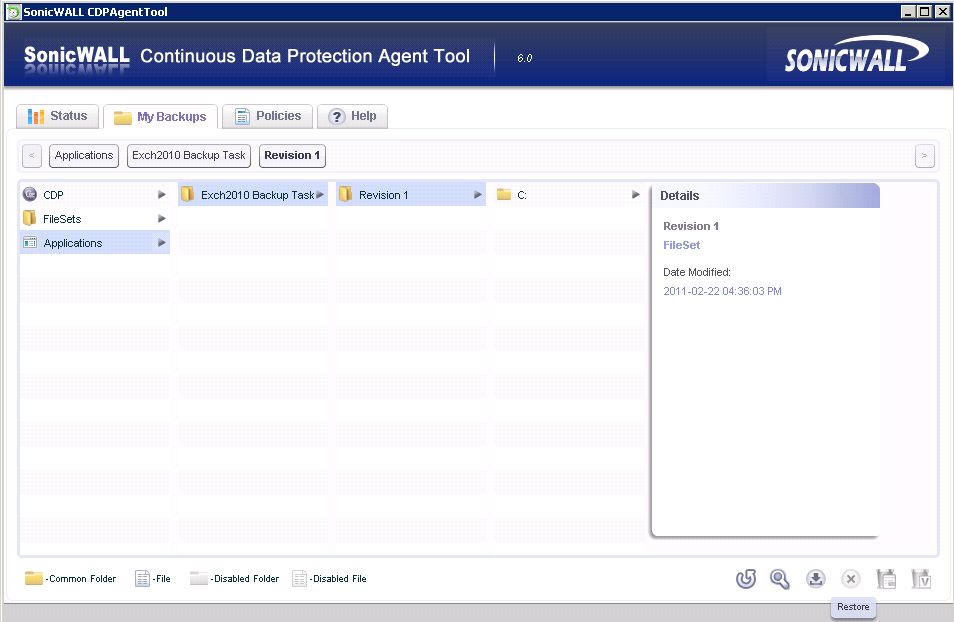Screen dimensions: 954x622
Task: Minimize the CDPAgentTool window
Action: coord(908,12)
